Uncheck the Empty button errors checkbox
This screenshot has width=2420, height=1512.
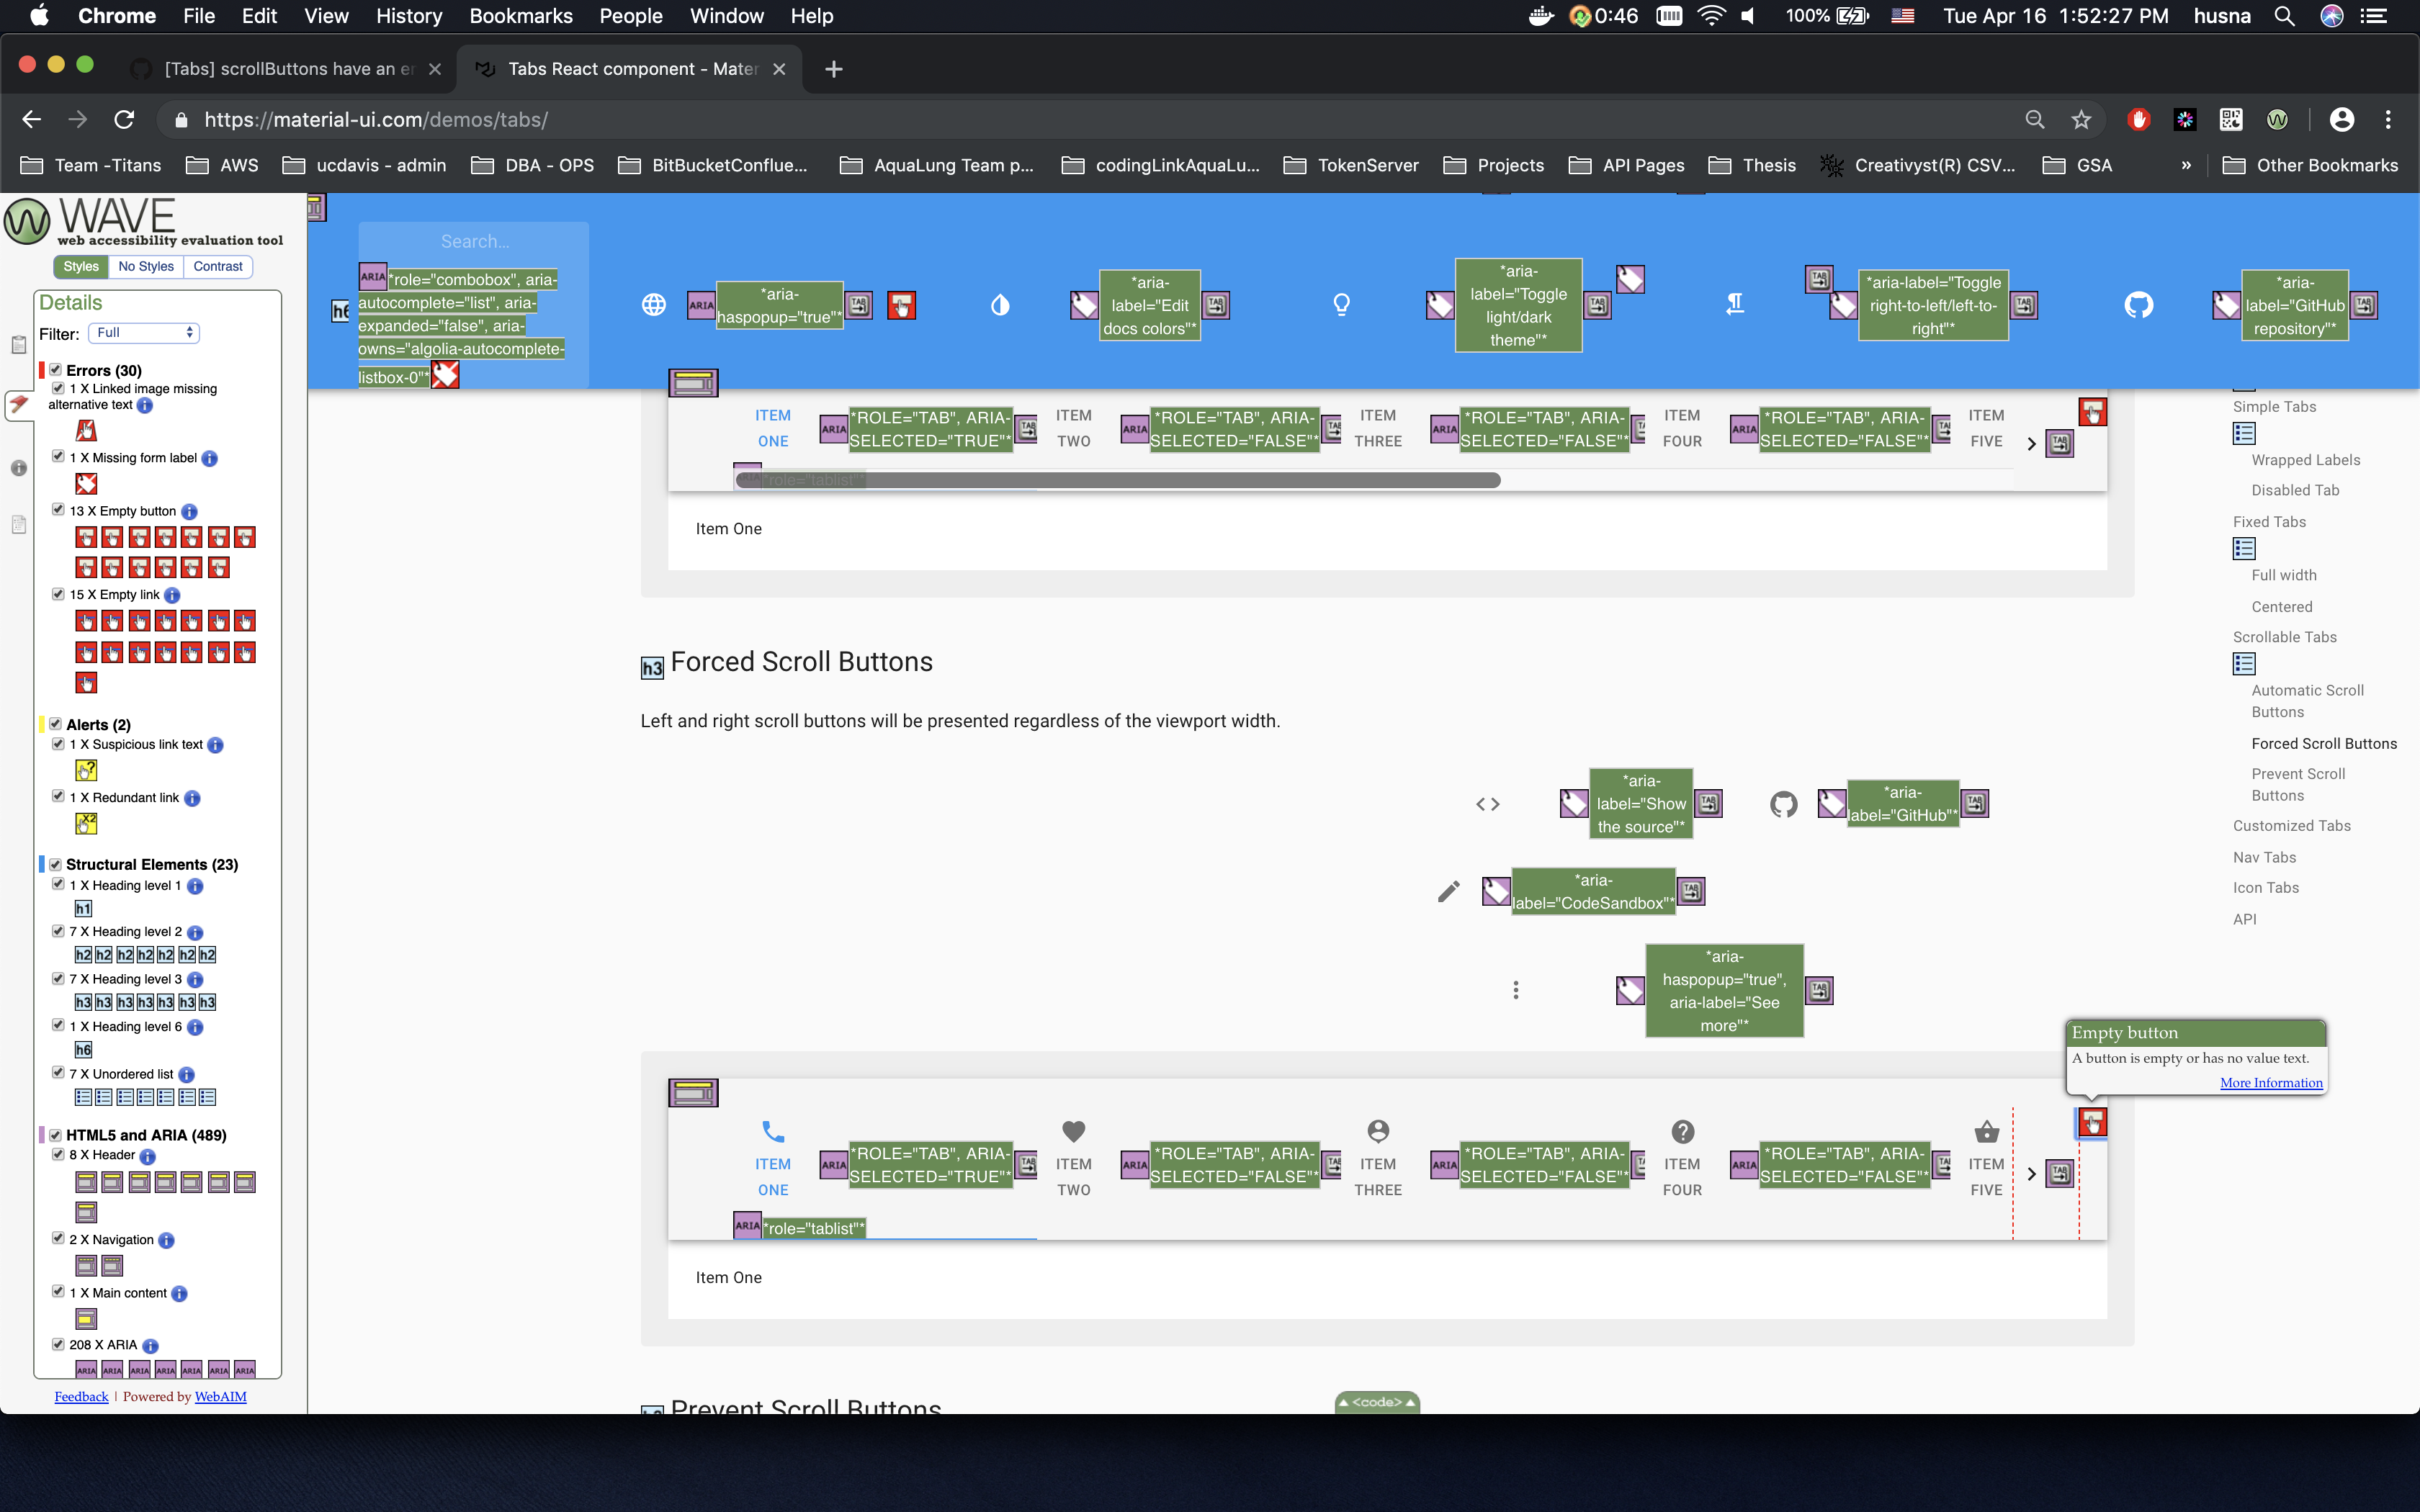click(x=57, y=510)
